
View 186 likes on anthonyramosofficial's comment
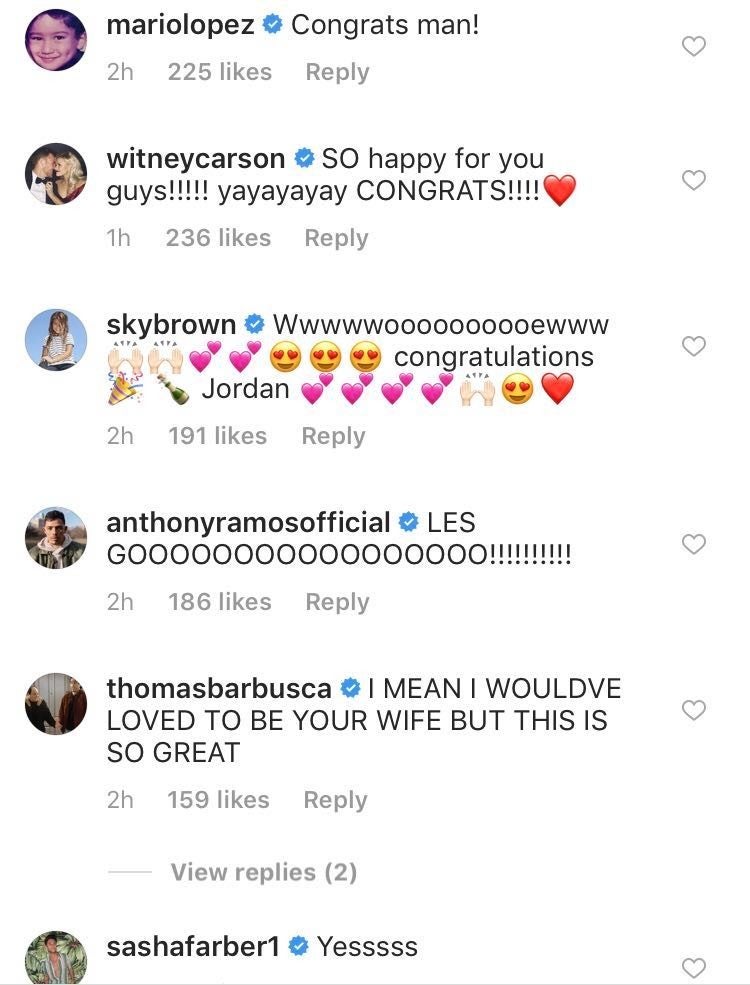click(x=219, y=602)
